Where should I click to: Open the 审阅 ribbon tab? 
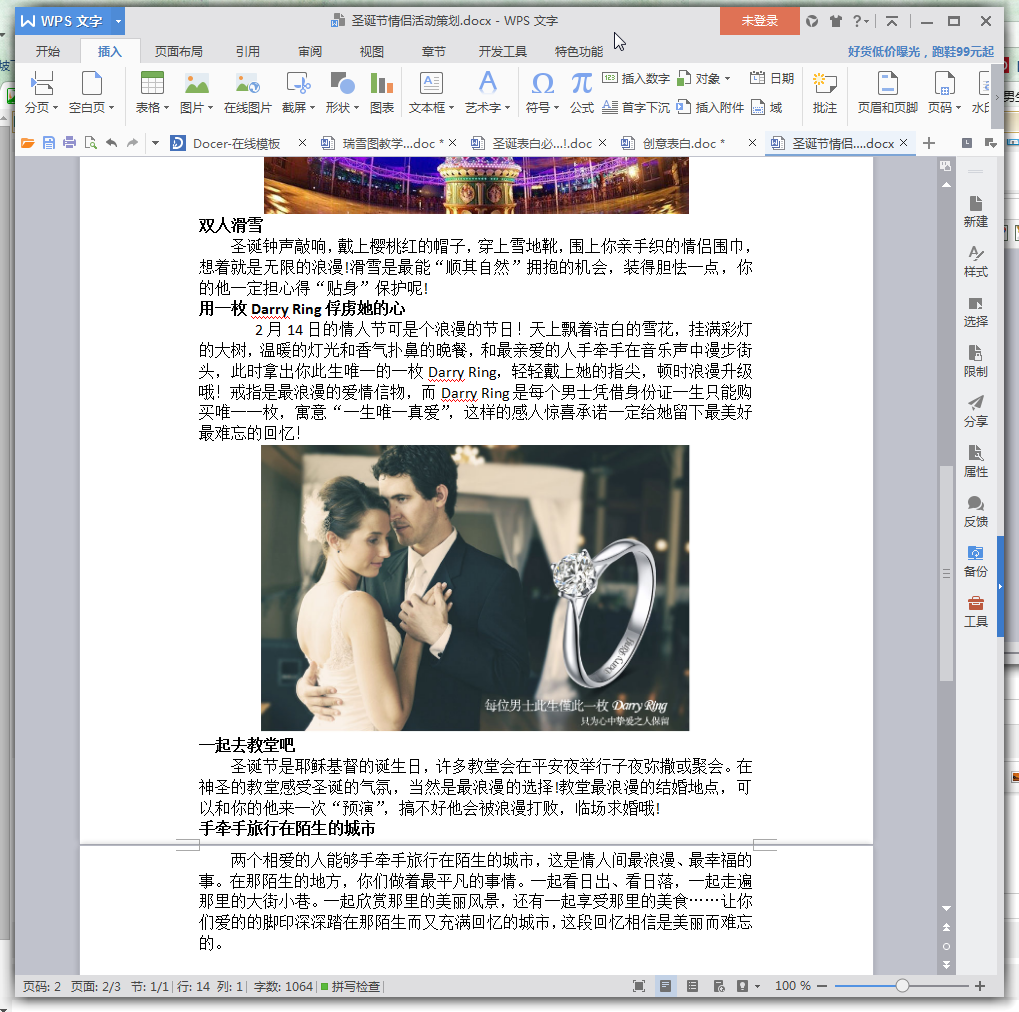tap(310, 51)
